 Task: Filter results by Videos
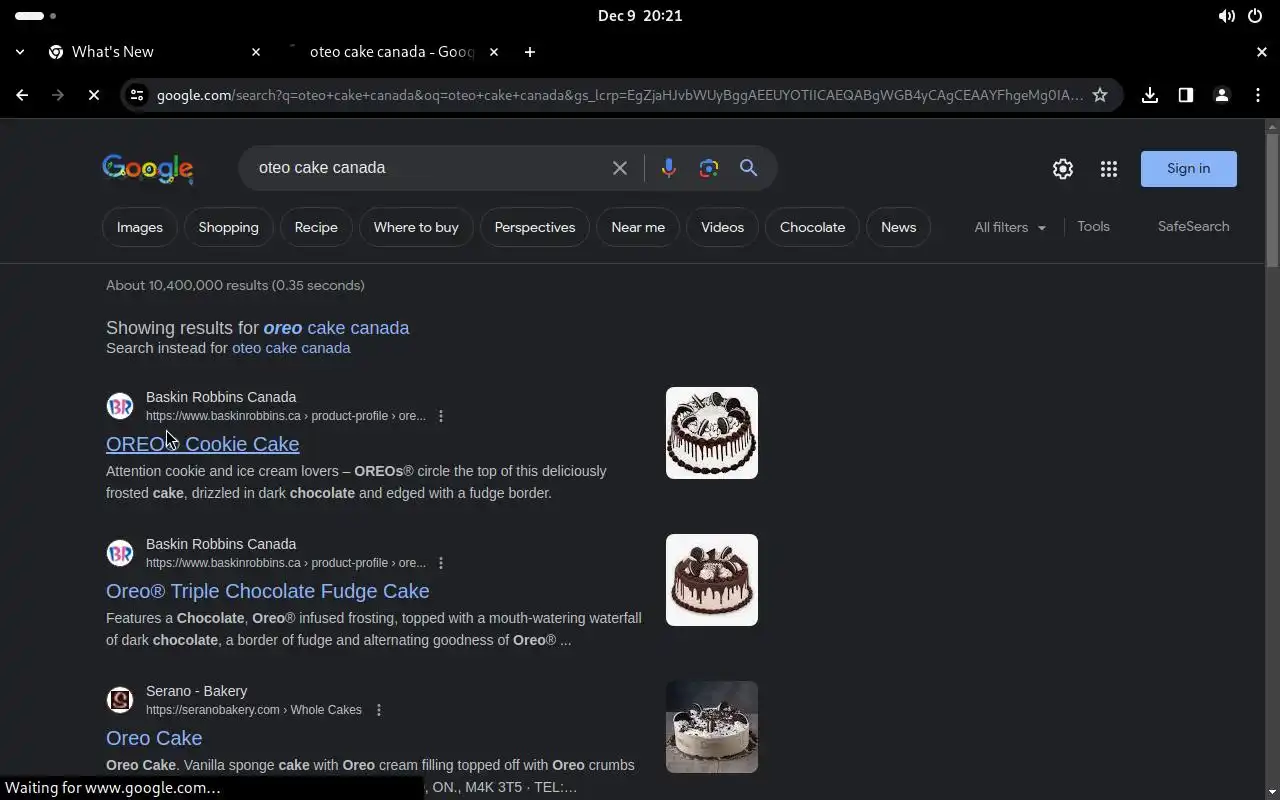722,227
